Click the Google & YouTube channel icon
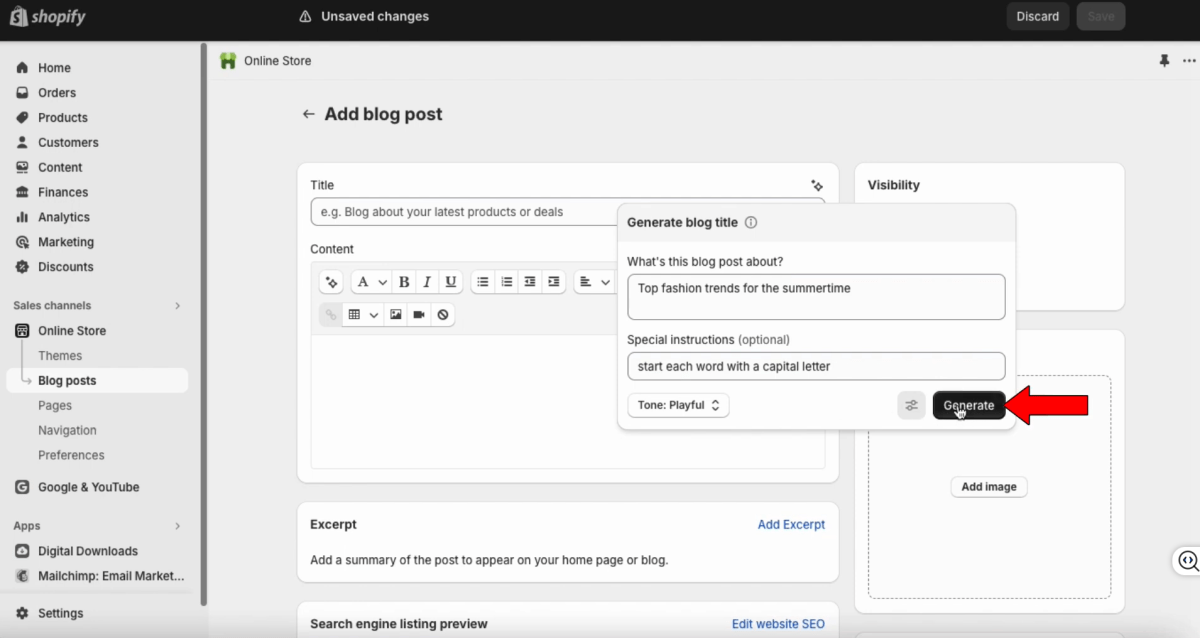 (x=22, y=488)
